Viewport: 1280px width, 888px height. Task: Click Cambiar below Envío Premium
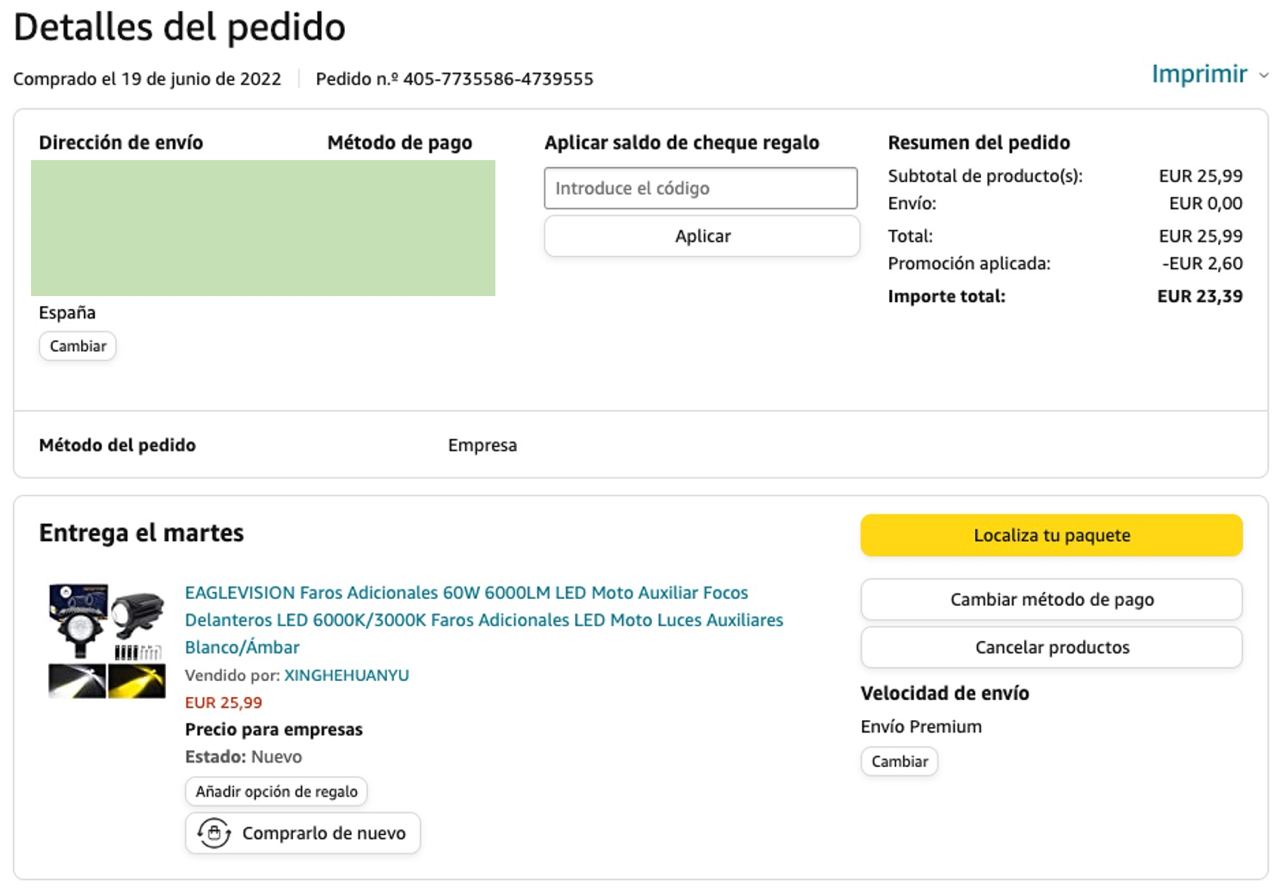(x=899, y=761)
